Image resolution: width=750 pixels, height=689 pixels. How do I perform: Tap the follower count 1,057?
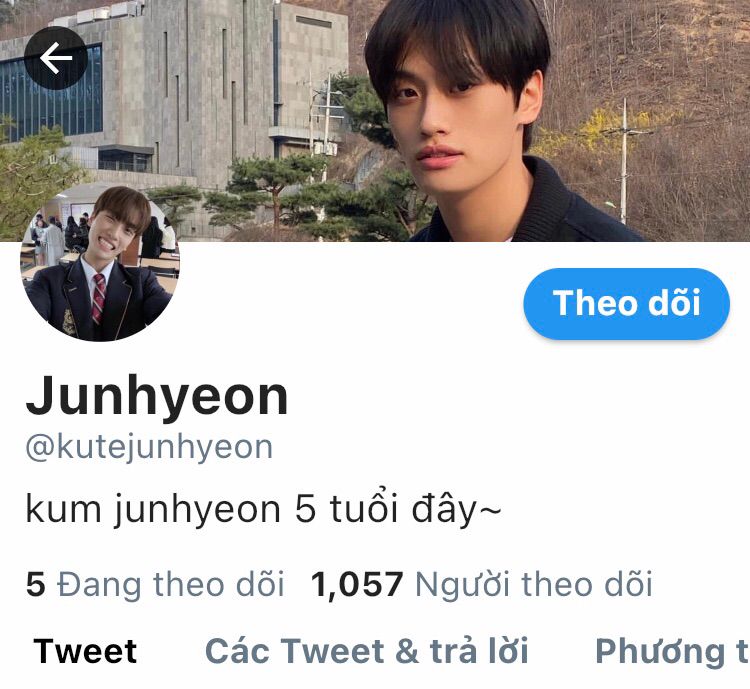click(x=357, y=586)
